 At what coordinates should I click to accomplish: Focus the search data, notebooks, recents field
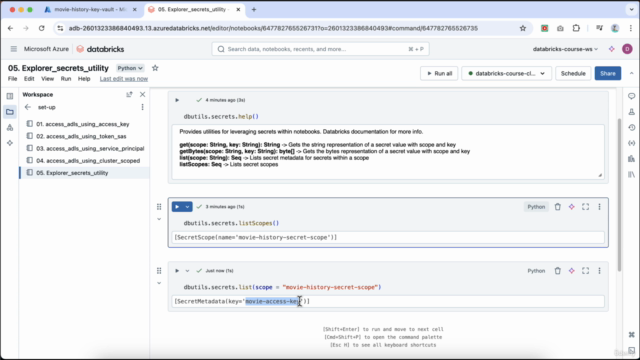click(320, 49)
